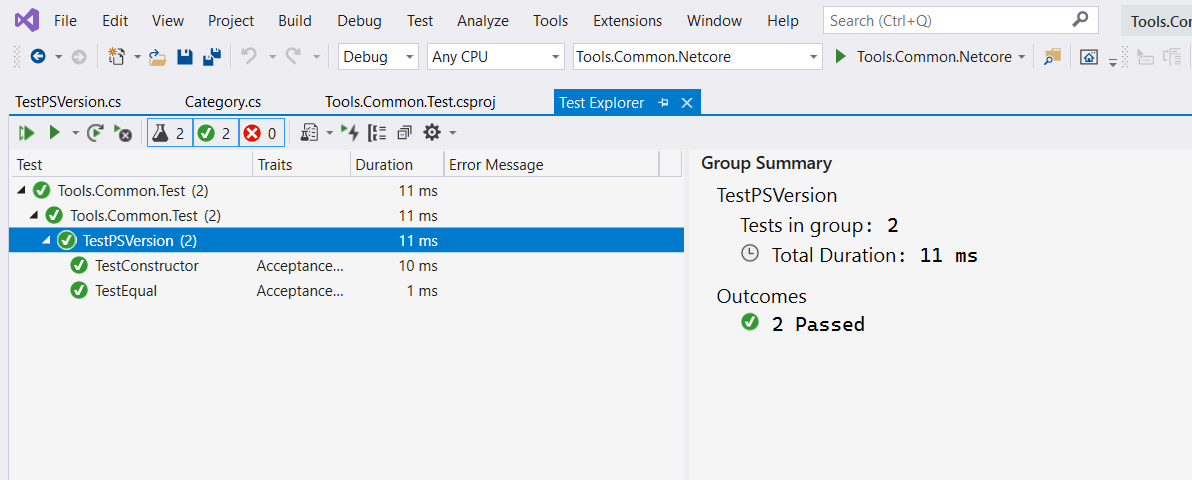Click the Undo arrow icon
The height and width of the screenshot is (480, 1192).
point(249,56)
